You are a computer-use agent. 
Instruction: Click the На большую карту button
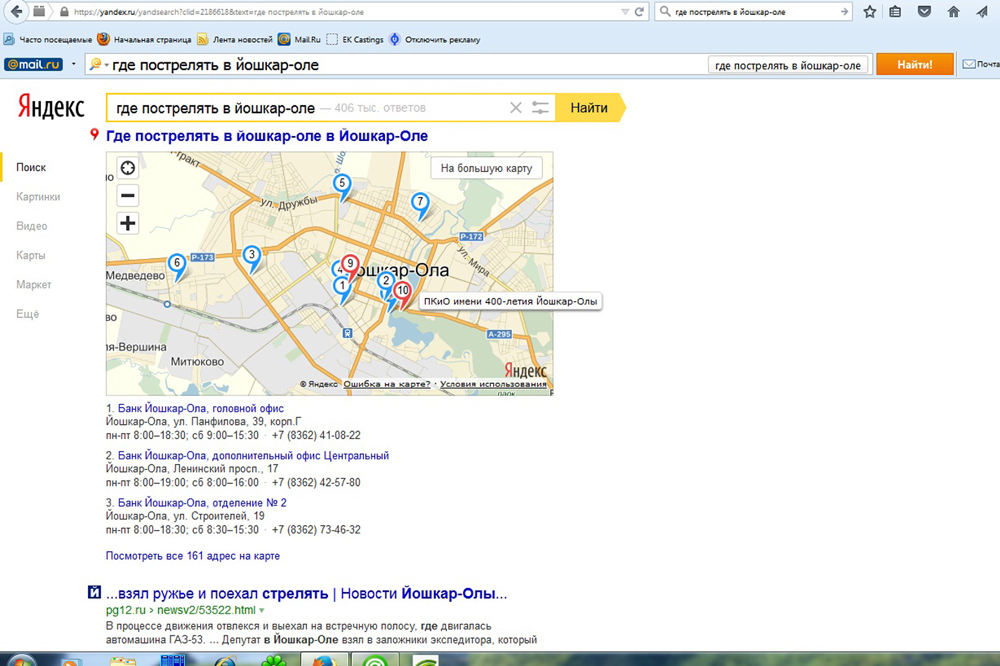point(486,168)
